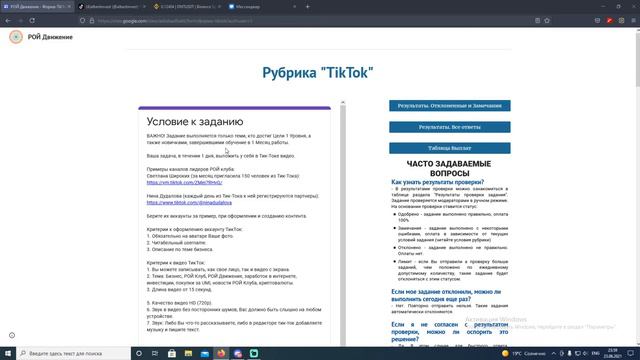The image size is (640, 360).
Task: Open the teal app icon on the taskbar
Action: [254, 353]
